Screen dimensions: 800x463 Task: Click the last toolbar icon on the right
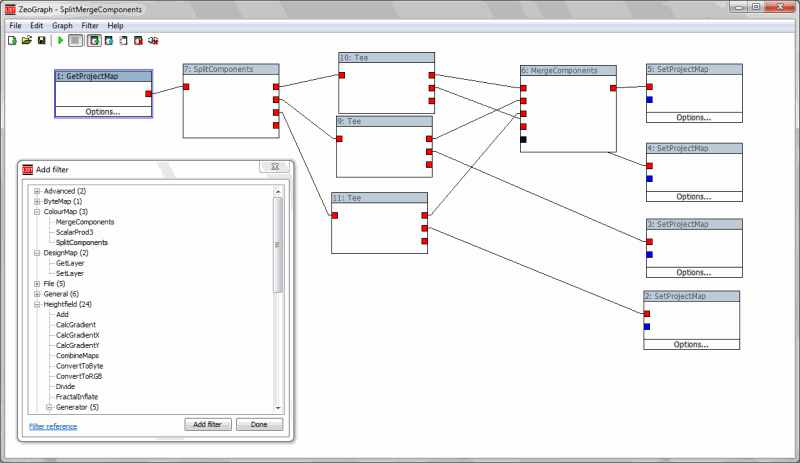154,41
